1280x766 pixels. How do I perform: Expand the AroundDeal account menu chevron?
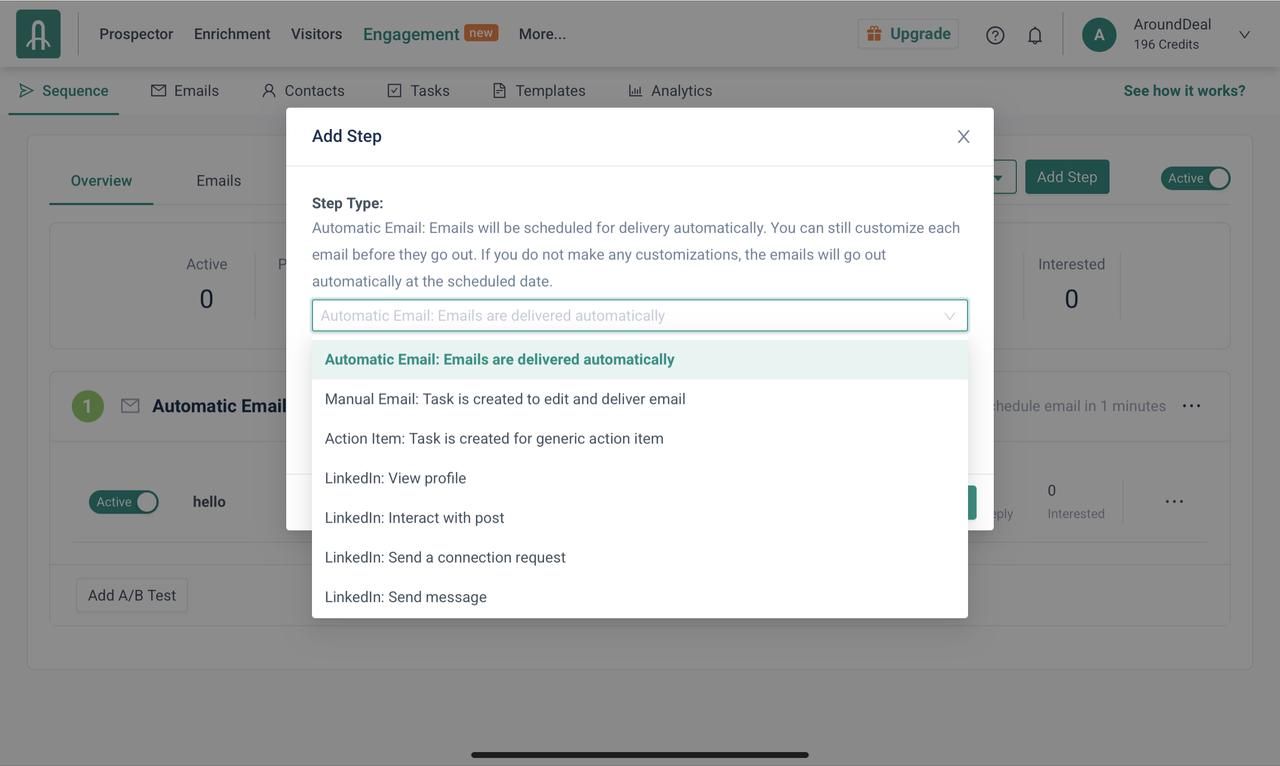coord(1245,35)
